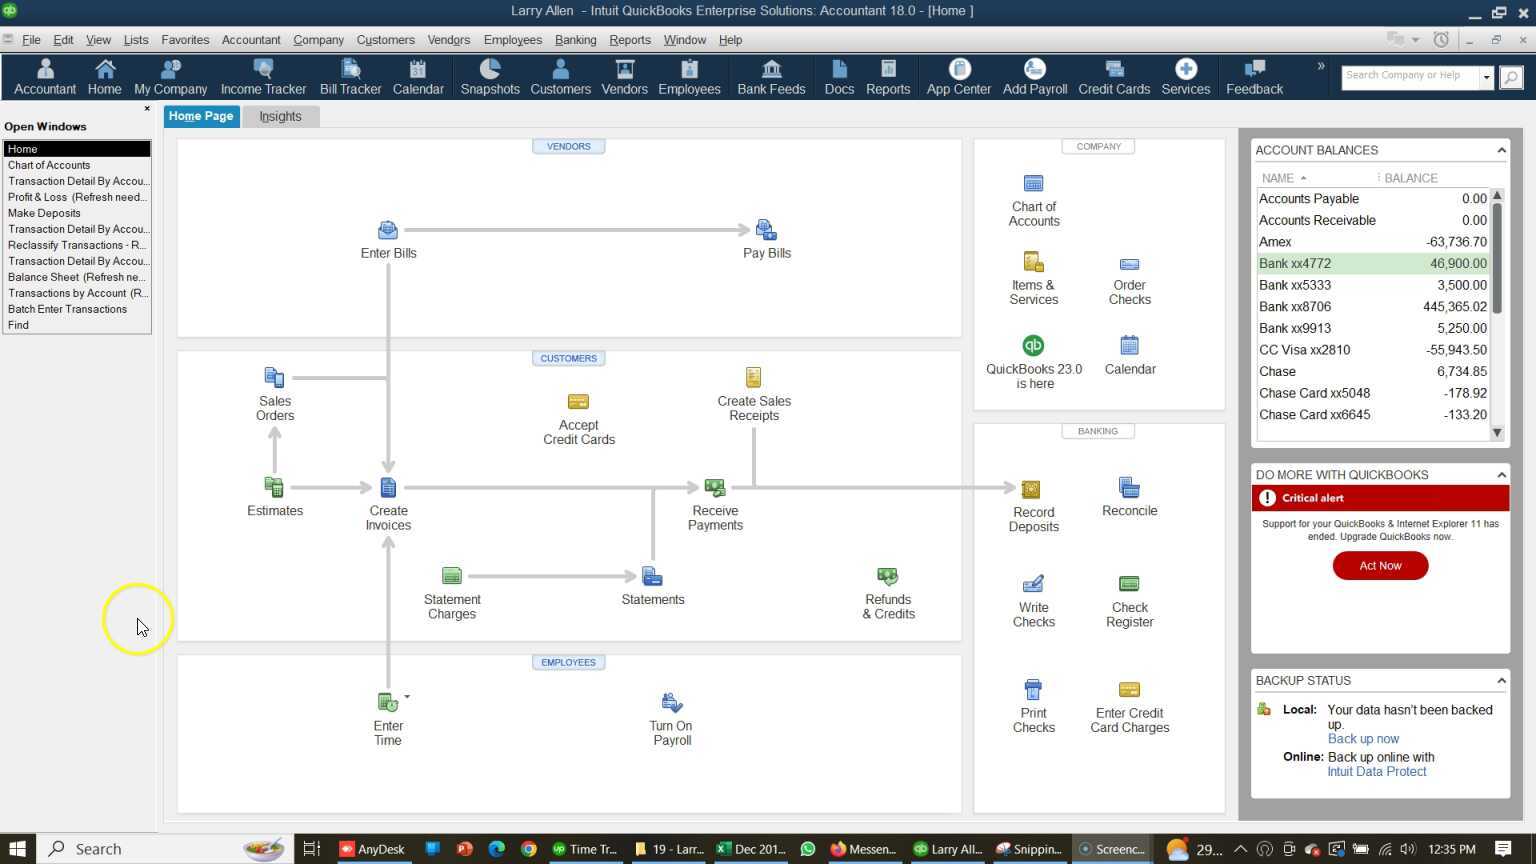Click the Search Company or Help field
This screenshot has height=864, width=1536.
1410,77
